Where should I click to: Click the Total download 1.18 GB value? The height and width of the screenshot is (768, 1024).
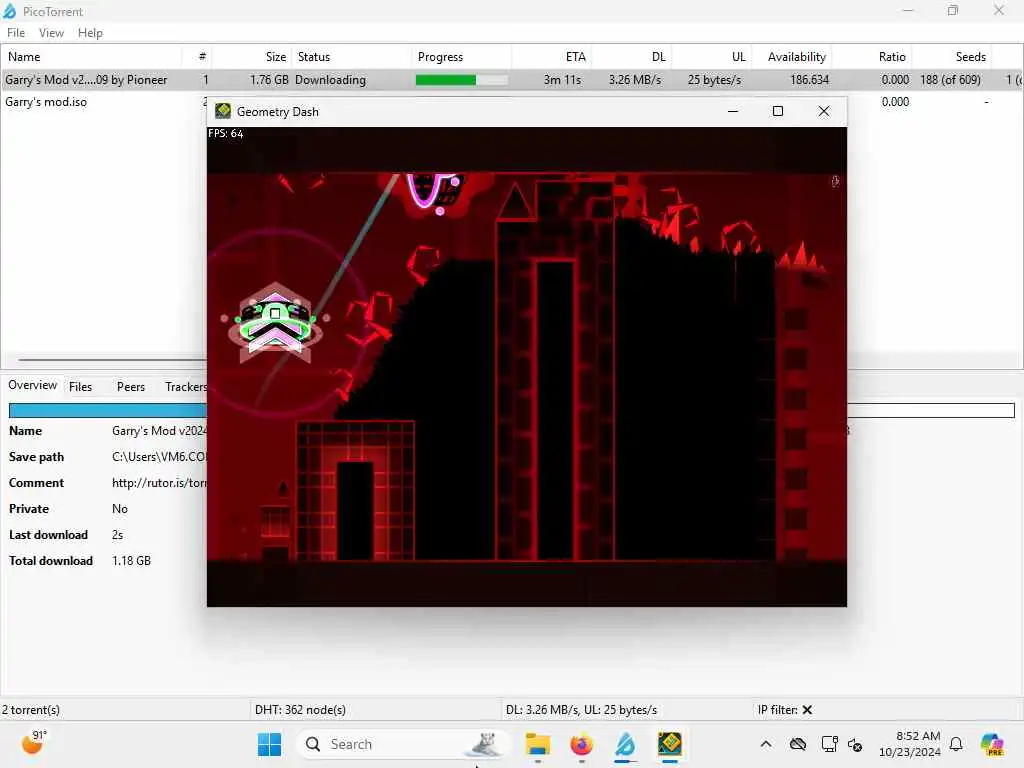pos(131,561)
